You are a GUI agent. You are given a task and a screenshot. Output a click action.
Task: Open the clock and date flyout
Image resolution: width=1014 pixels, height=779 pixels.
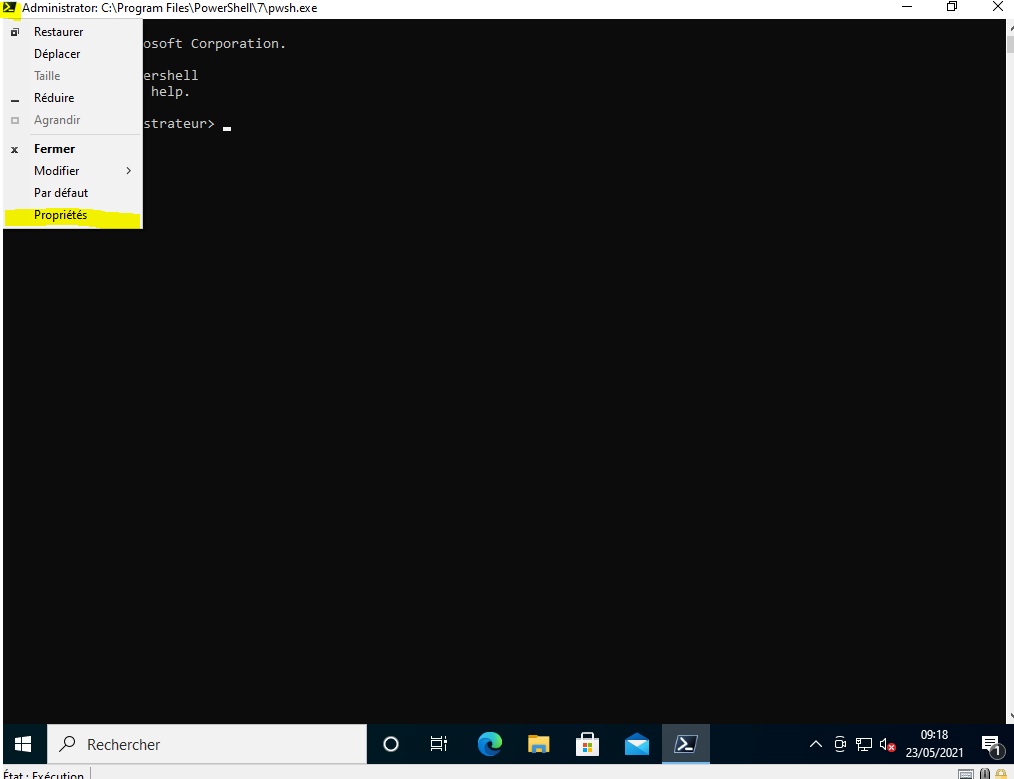pyautogui.click(x=934, y=744)
